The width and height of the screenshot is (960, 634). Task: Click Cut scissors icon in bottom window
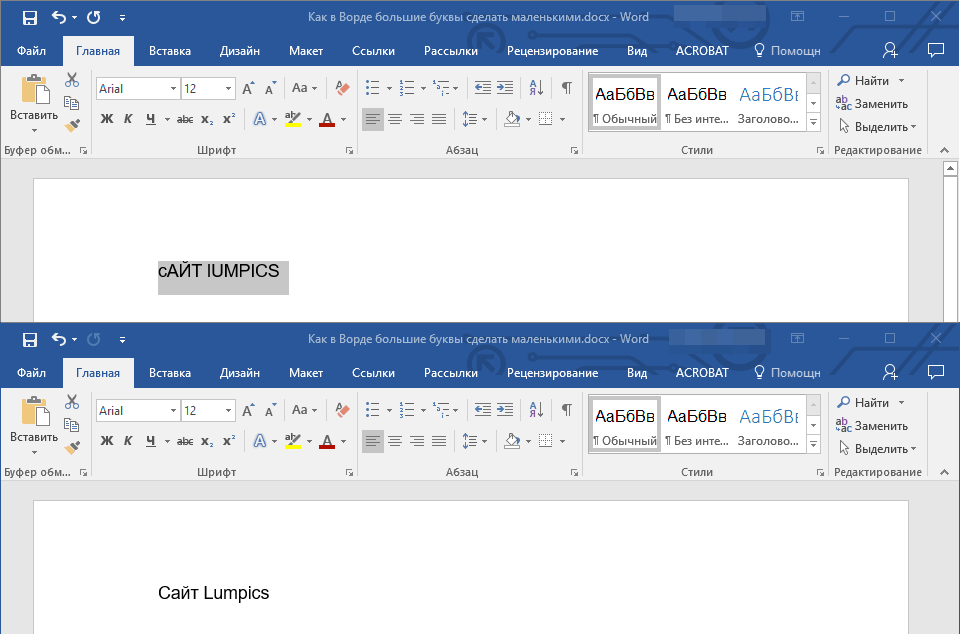pyautogui.click(x=72, y=402)
